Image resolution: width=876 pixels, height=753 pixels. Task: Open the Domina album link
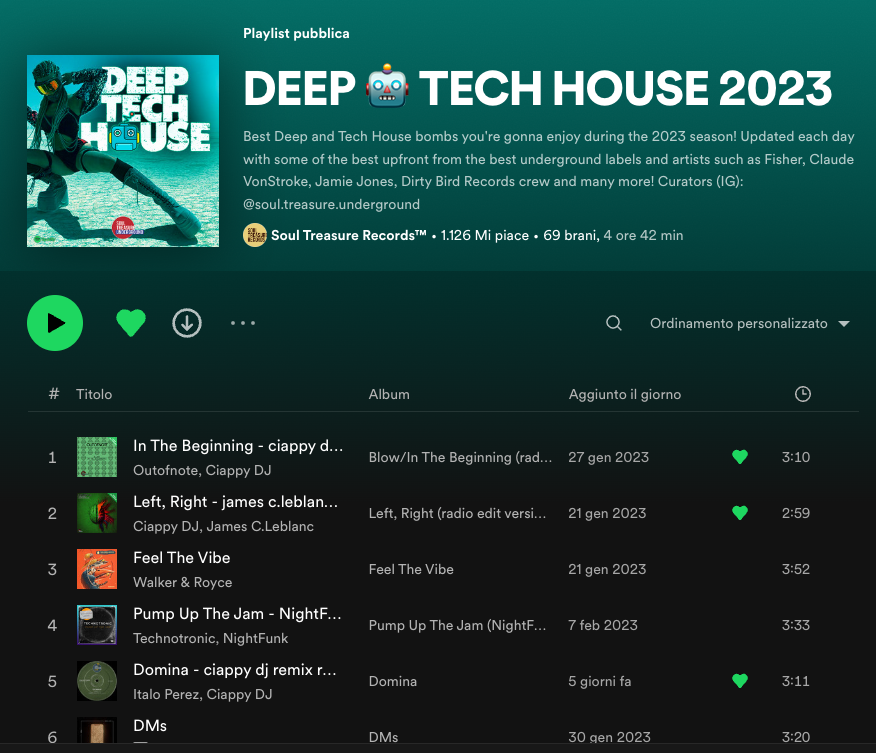point(393,681)
